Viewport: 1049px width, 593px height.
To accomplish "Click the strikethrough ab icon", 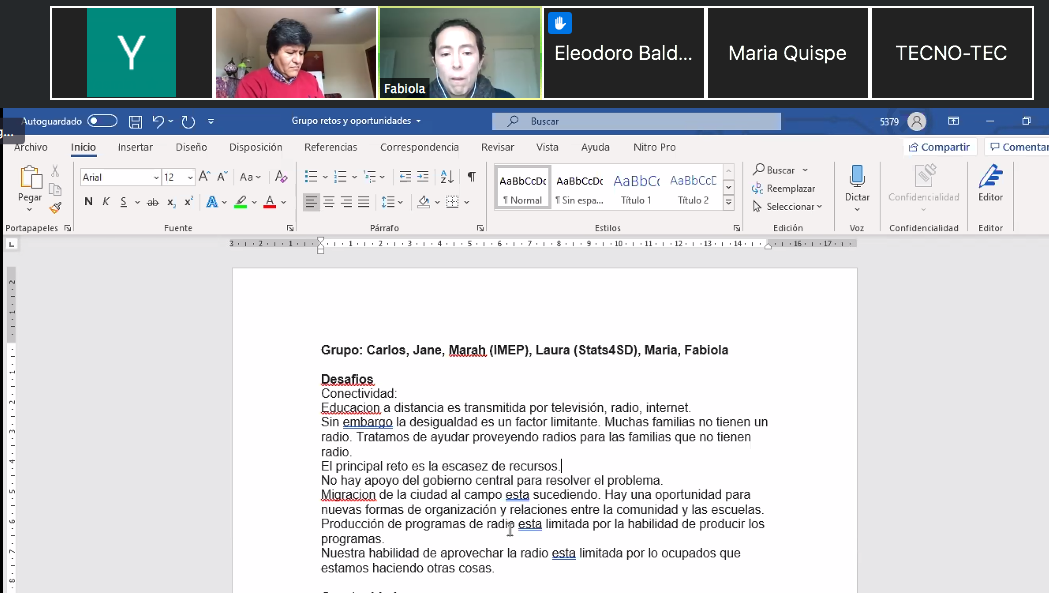I will 153,202.
